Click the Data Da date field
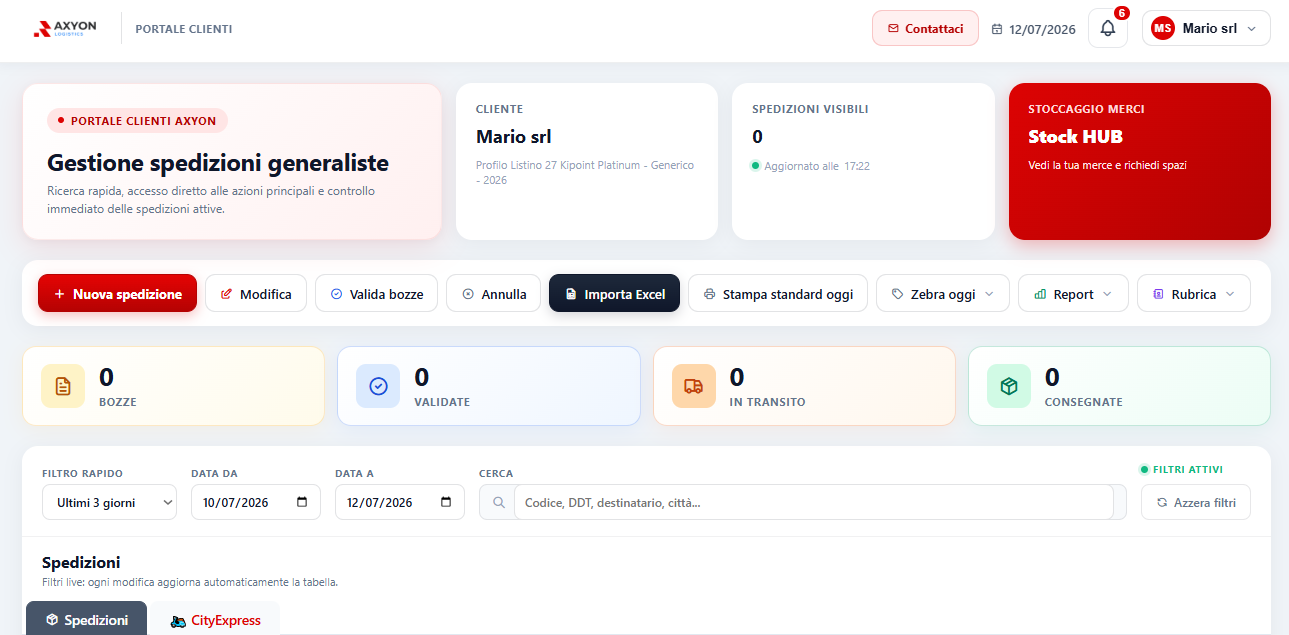 click(x=256, y=502)
